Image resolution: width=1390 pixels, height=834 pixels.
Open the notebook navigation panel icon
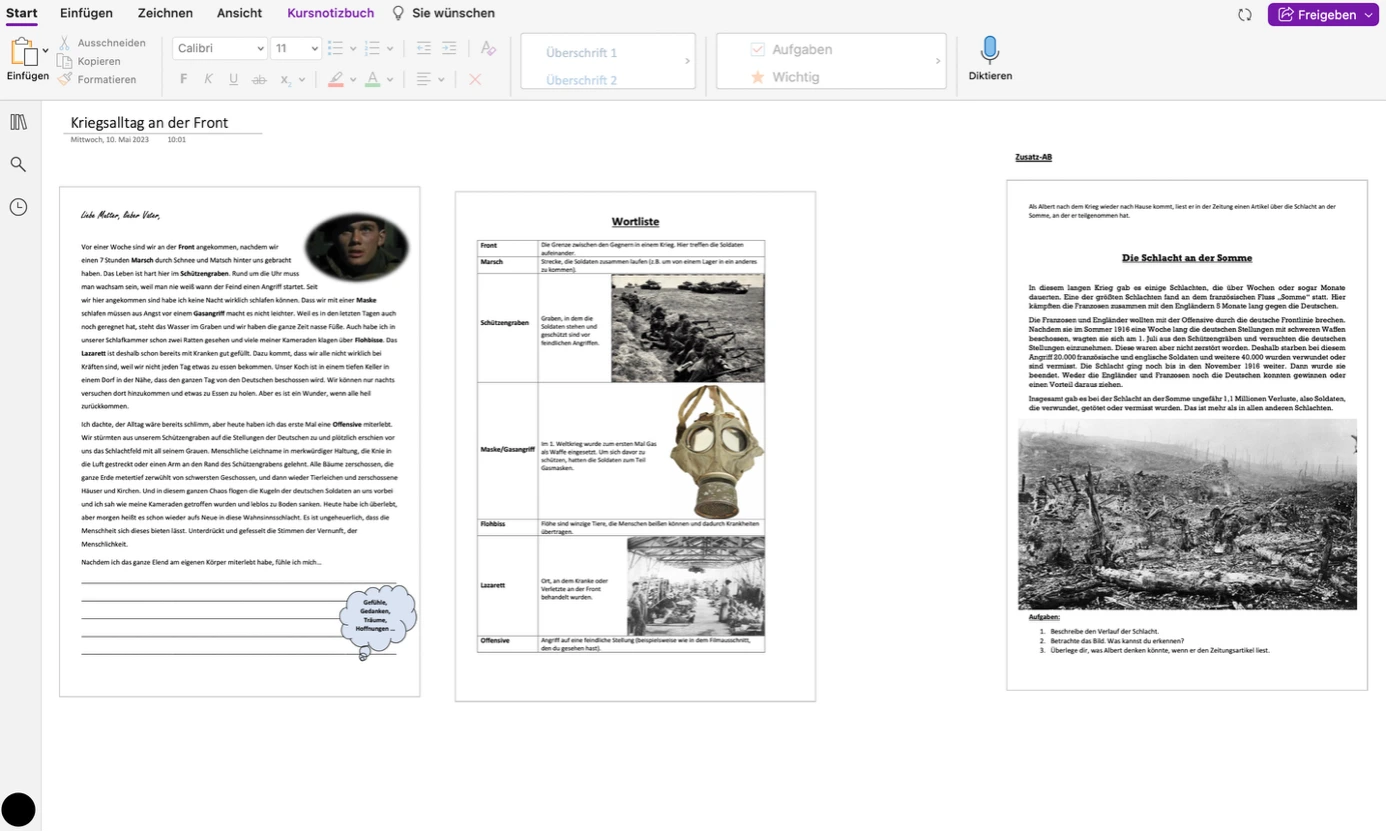pyautogui.click(x=18, y=122)
